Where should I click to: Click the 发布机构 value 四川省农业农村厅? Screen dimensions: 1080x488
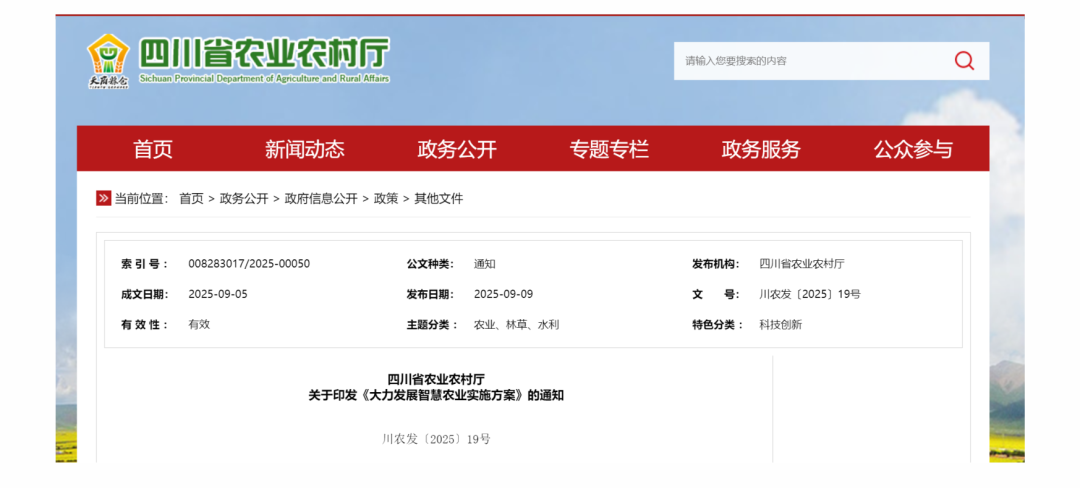[x=801, y=264]
